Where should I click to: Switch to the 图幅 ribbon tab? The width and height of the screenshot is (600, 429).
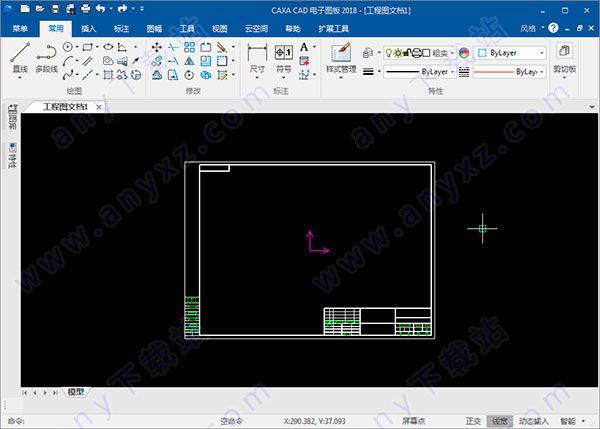pos(154,29)
